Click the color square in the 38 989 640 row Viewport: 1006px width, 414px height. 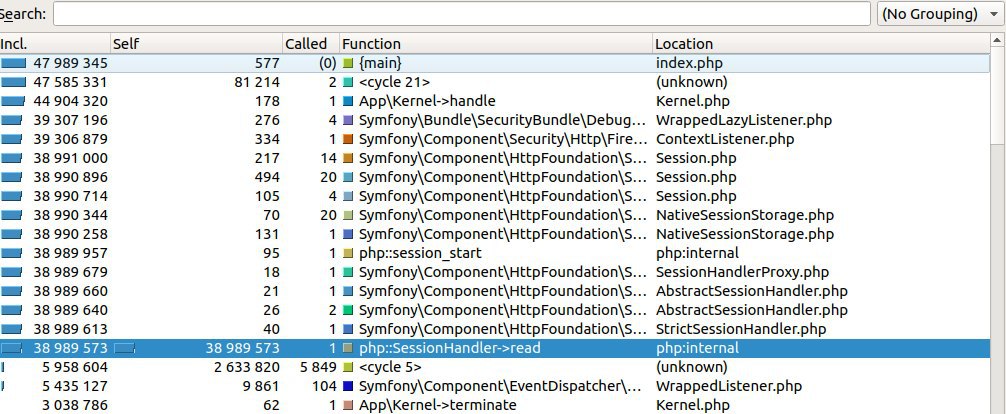click(x=348, y=310)
